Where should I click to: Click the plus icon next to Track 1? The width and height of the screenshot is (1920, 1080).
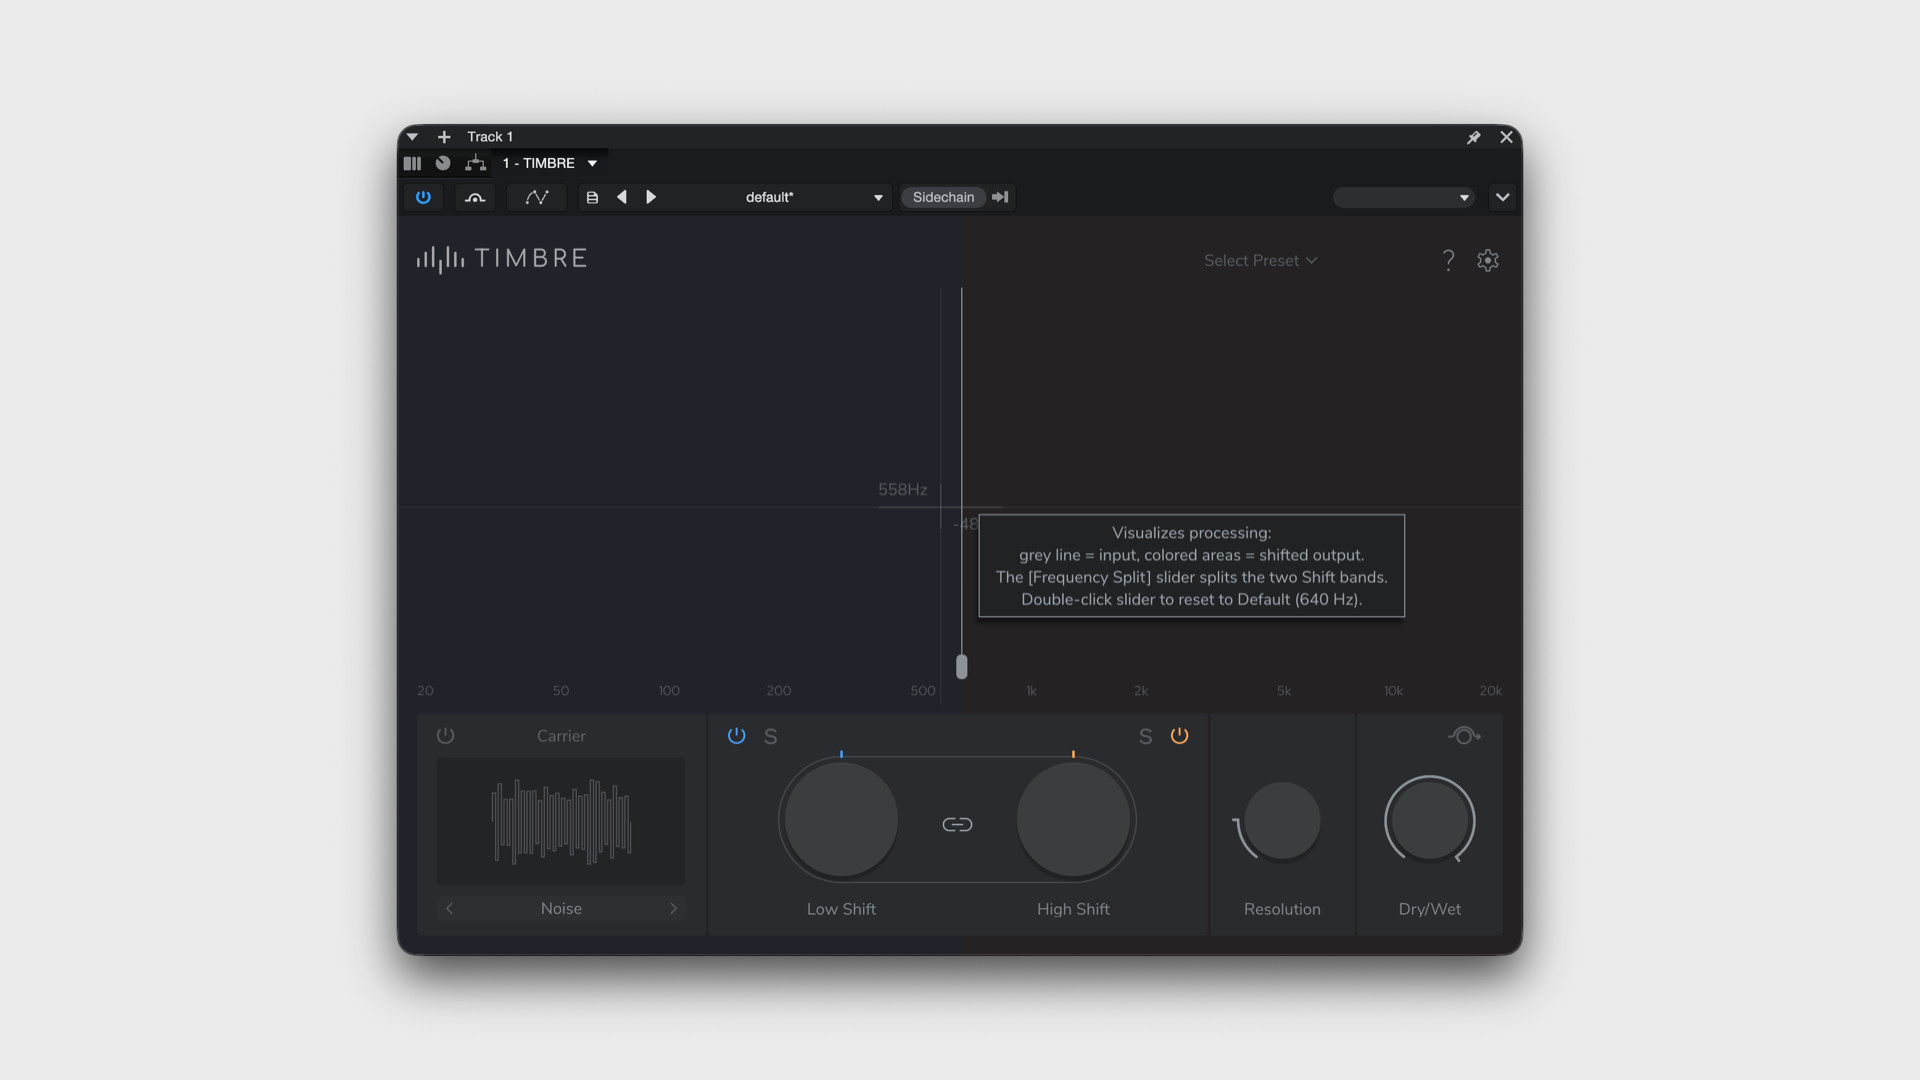tap(444, 137)
